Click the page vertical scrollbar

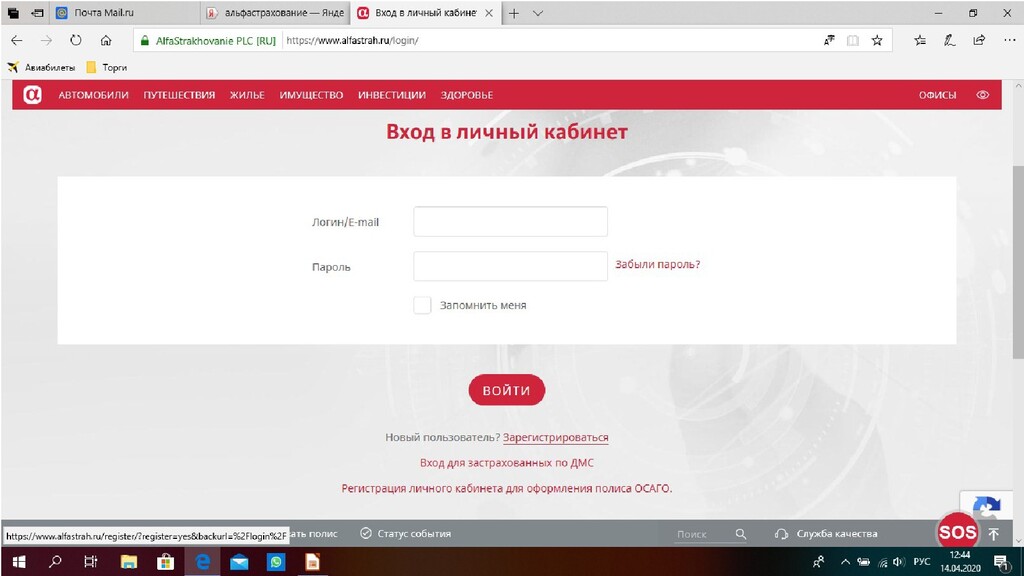[1017, 261]
